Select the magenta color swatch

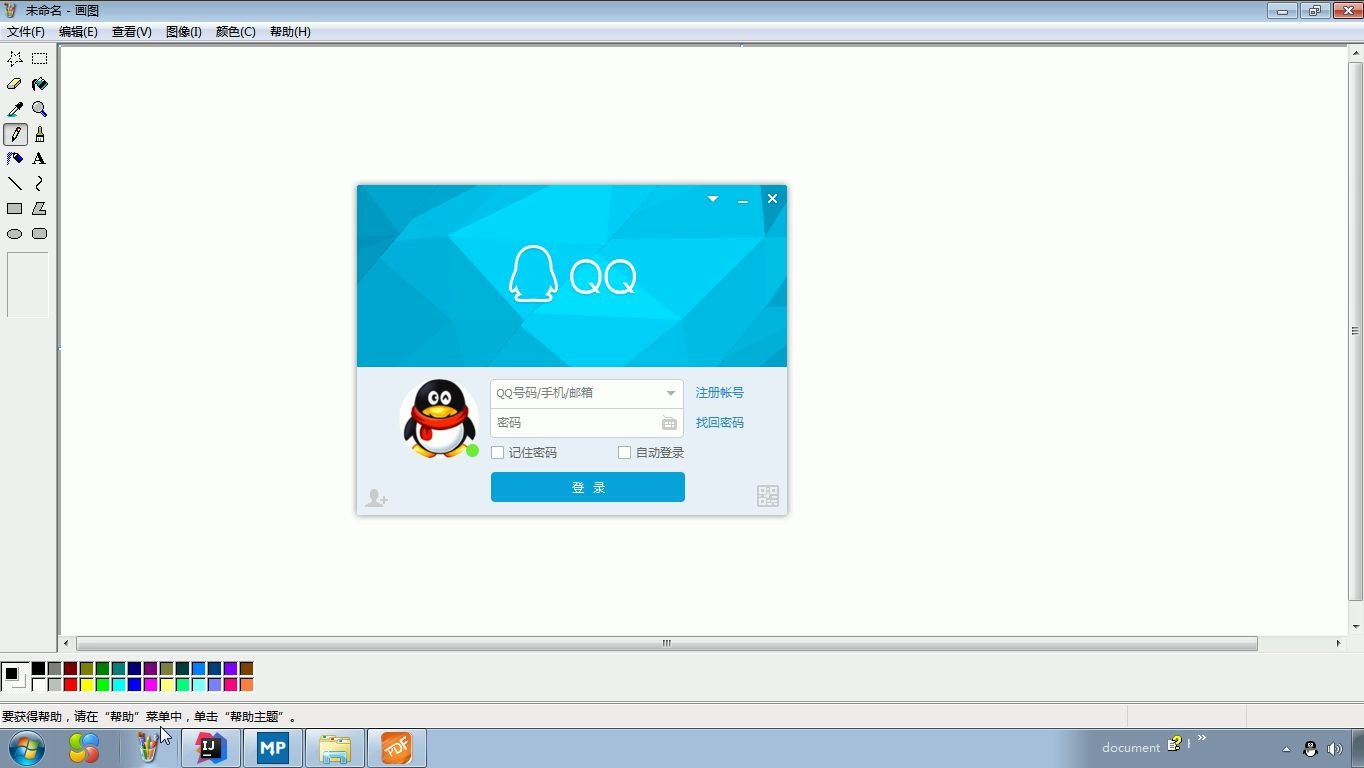click(150, 685)
